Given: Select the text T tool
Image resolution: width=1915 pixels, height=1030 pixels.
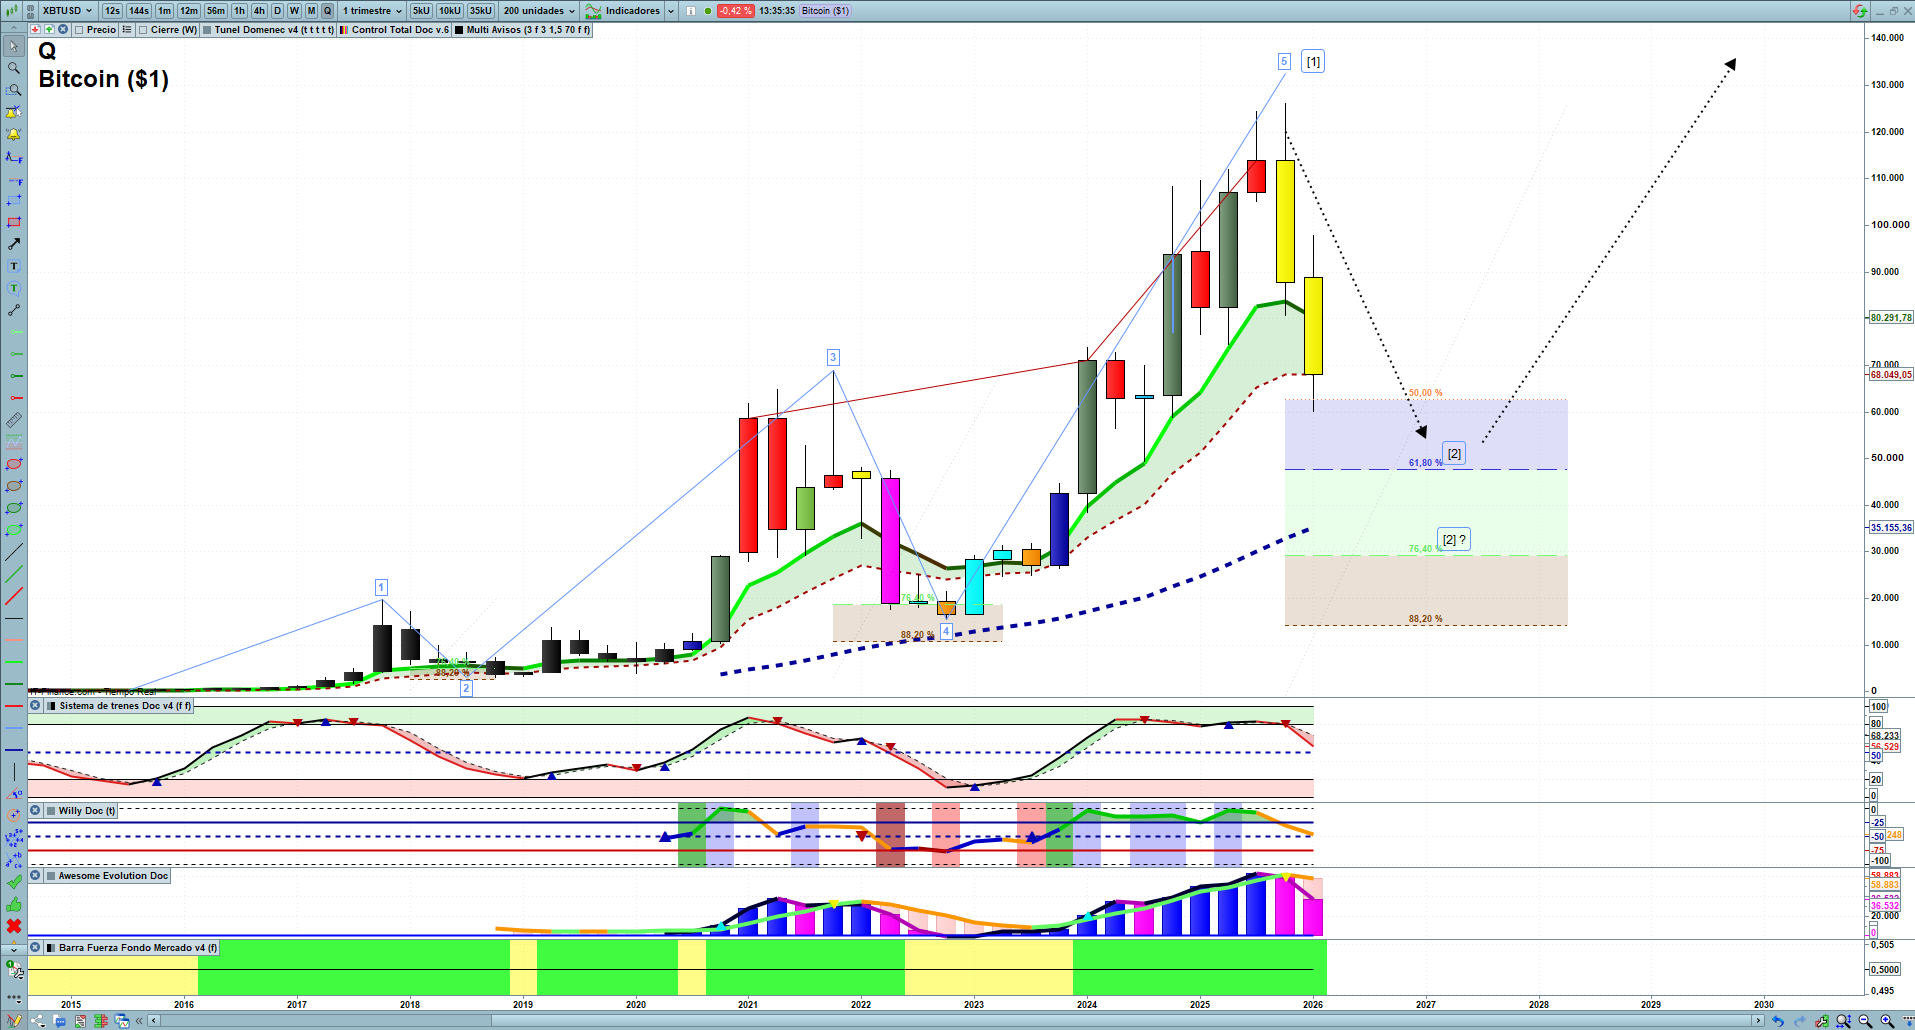Looking at the screenshot, I should click(x=14, y=266).
